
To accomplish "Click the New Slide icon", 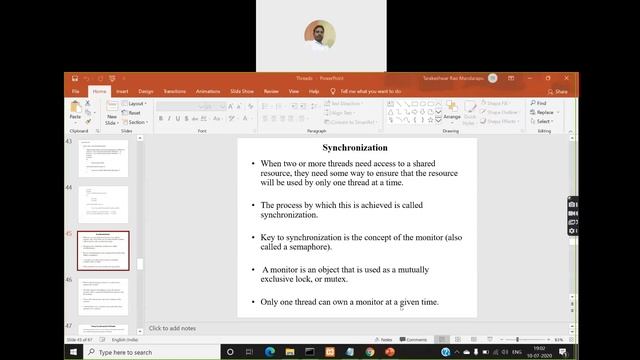I will (112, 107).
